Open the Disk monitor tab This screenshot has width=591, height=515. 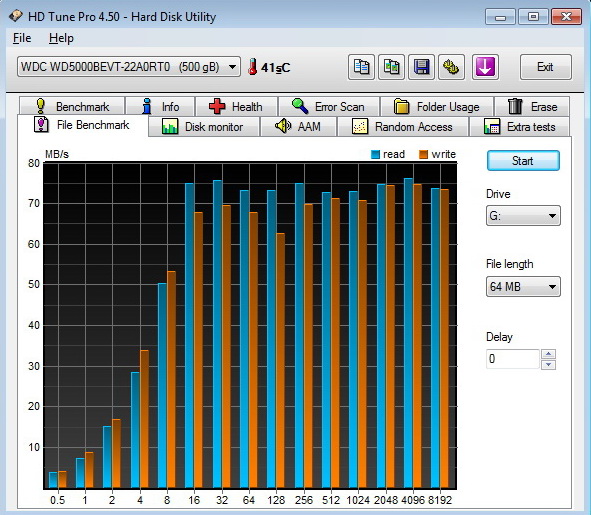[204, 126]
